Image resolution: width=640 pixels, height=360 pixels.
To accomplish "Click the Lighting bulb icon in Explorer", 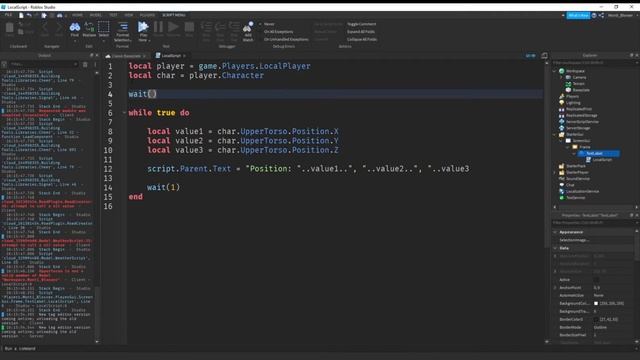I will coord(562,102).
